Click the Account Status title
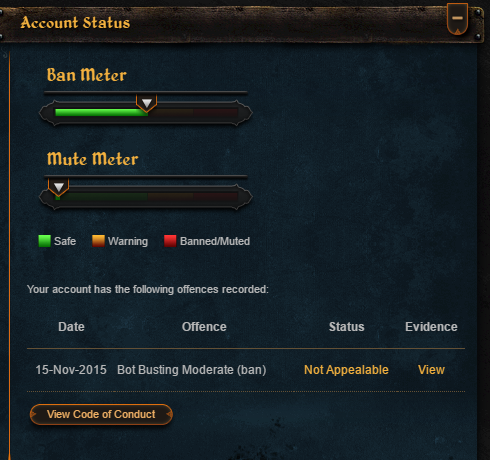The width and height of the screenshot is (490, 460). [x=75, y=23]
